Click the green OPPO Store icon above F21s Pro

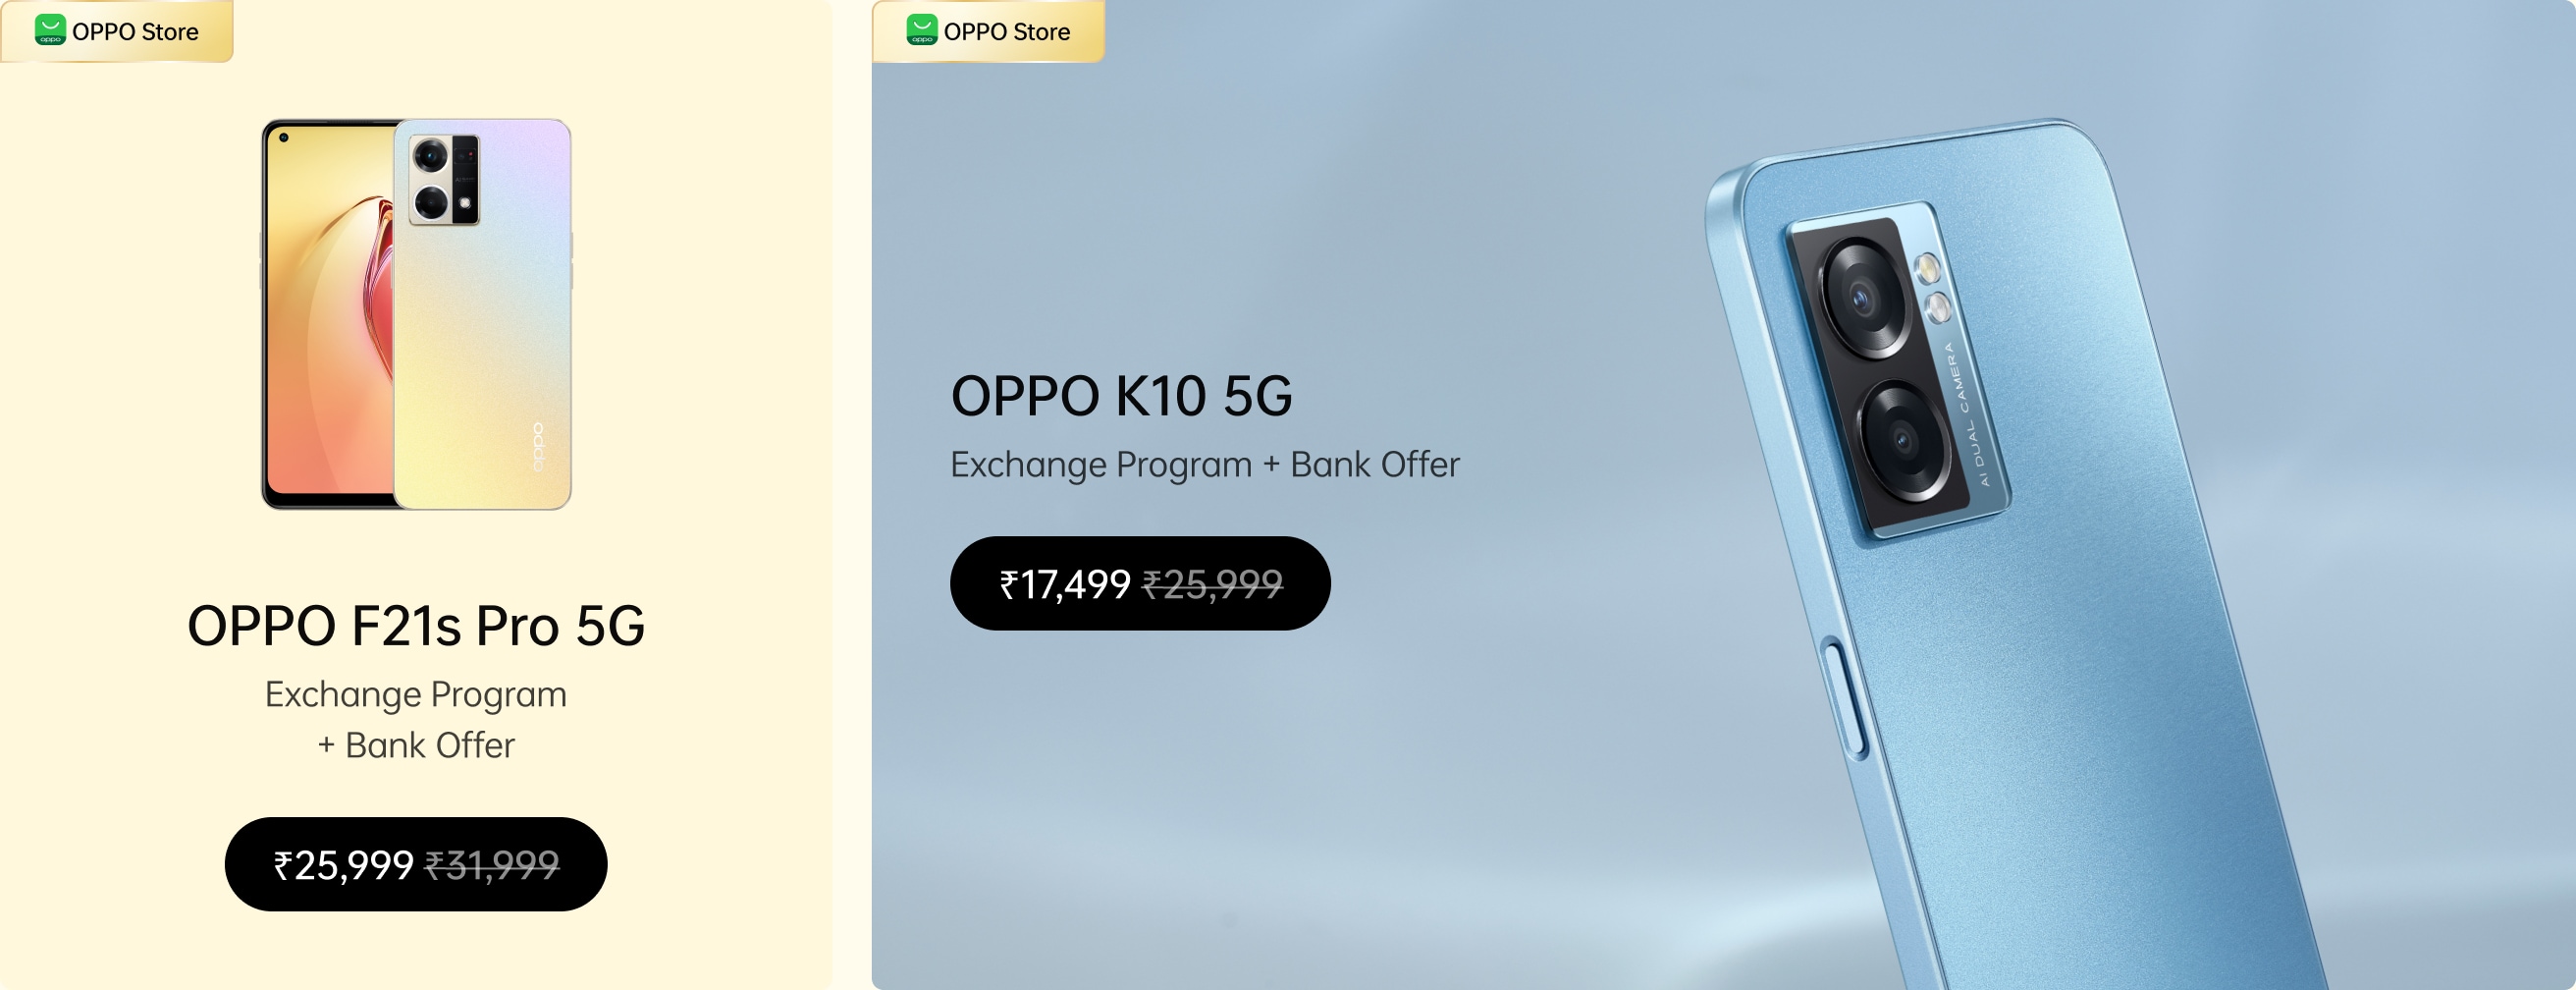(x=50, y=30)
